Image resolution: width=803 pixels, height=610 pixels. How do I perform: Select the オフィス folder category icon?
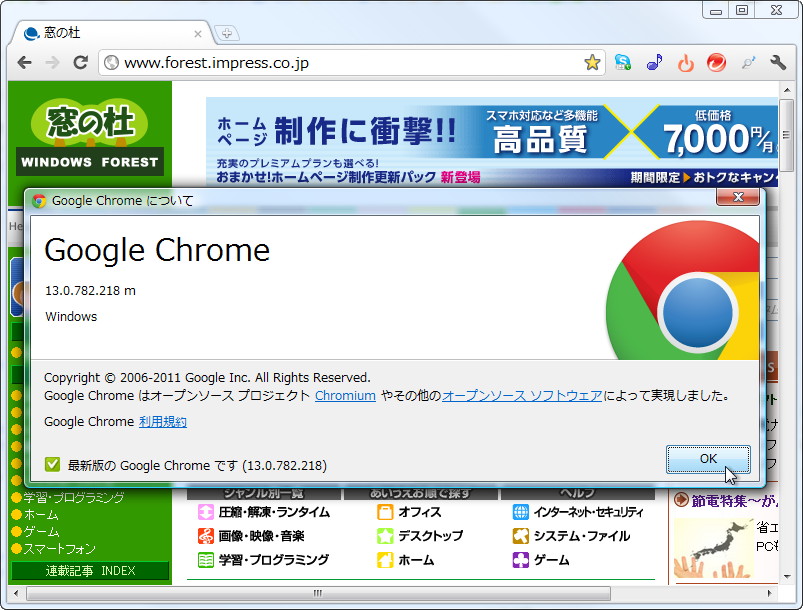pyautogui.click(x=385, y=512)
